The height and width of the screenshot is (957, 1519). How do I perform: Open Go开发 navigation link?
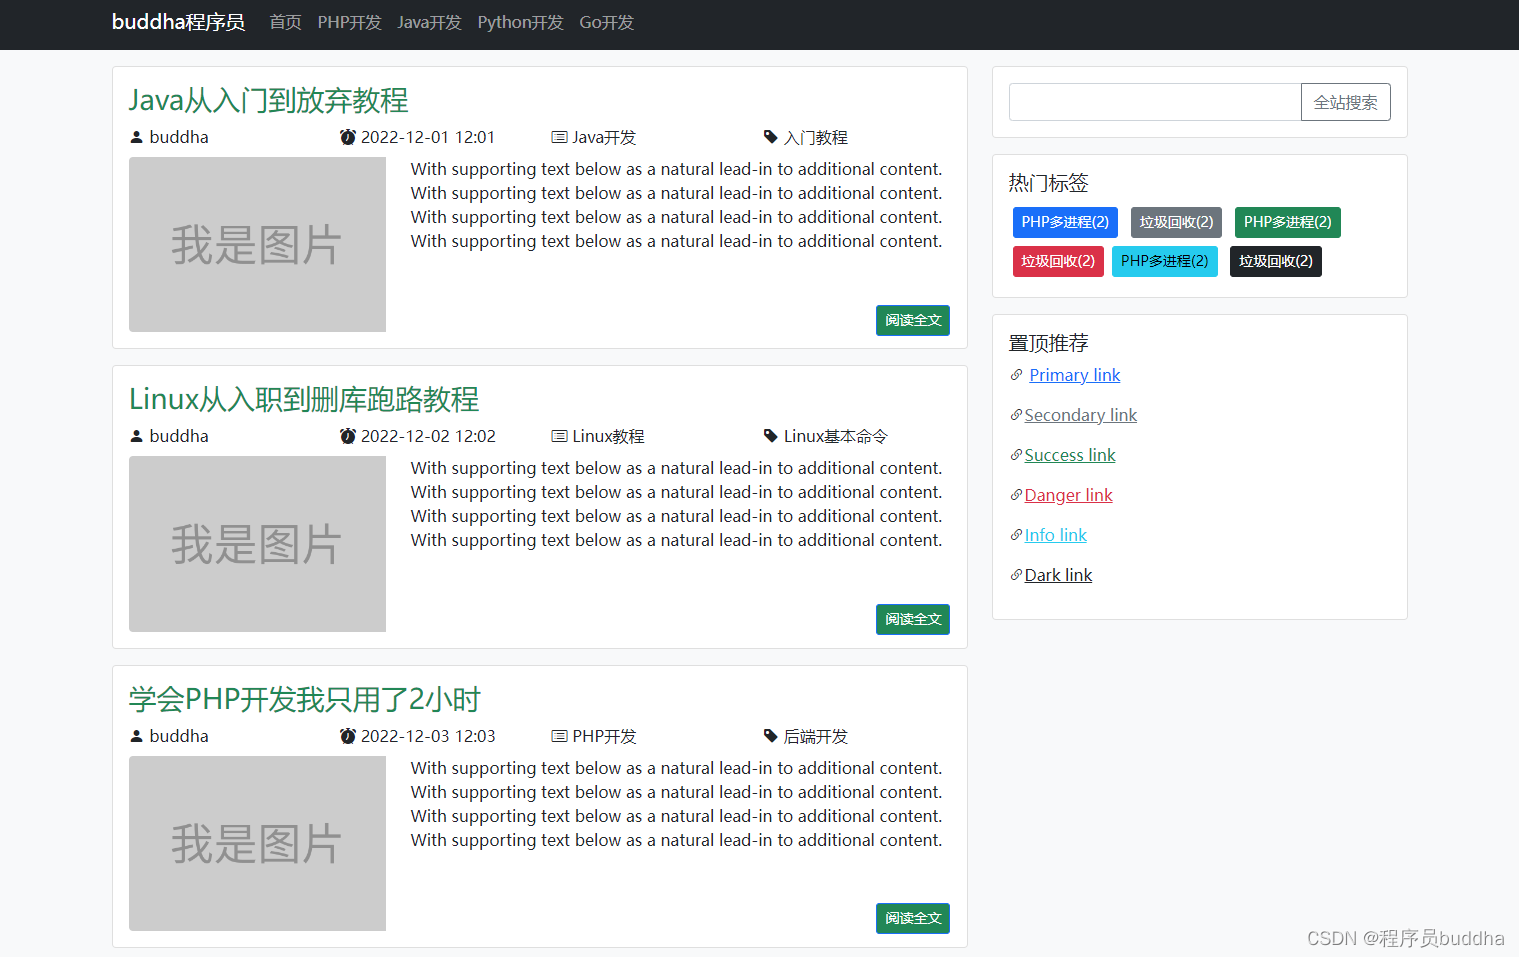[606, 22]
